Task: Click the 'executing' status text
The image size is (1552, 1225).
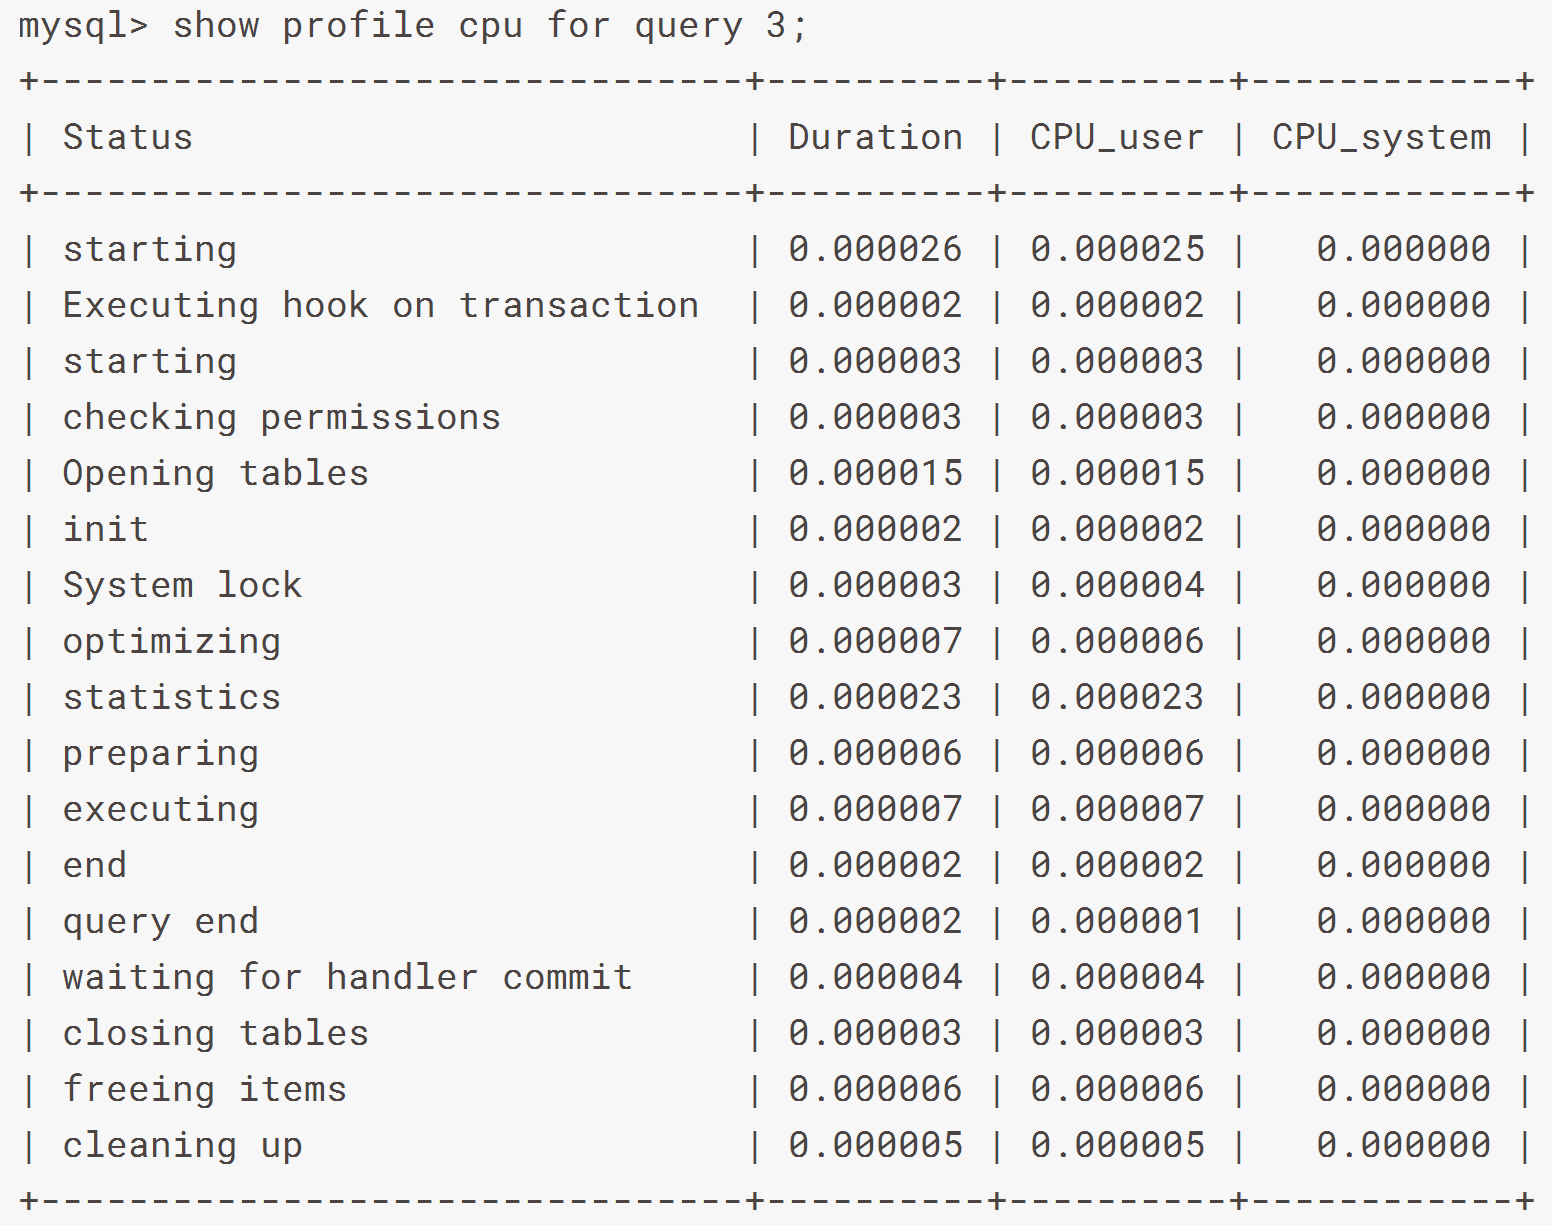Action: [160, 809]
